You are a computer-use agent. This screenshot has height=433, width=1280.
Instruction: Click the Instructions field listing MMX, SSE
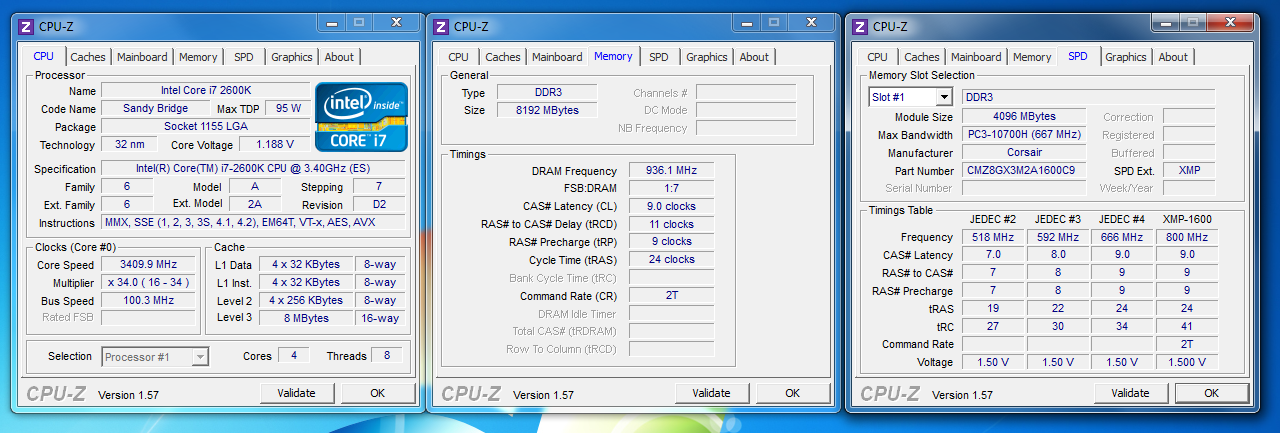click(x=253, y=223)
